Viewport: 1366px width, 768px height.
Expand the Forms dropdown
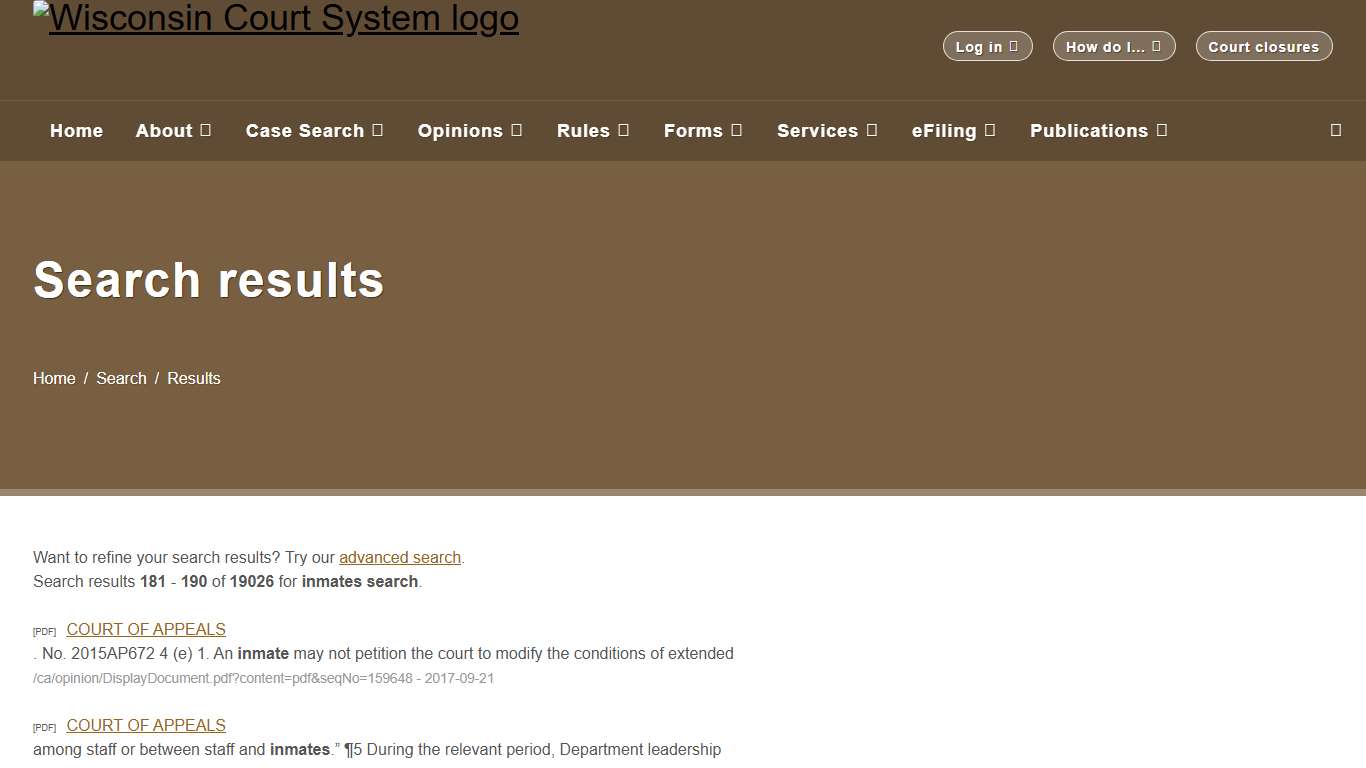click(x=703, y=130)
